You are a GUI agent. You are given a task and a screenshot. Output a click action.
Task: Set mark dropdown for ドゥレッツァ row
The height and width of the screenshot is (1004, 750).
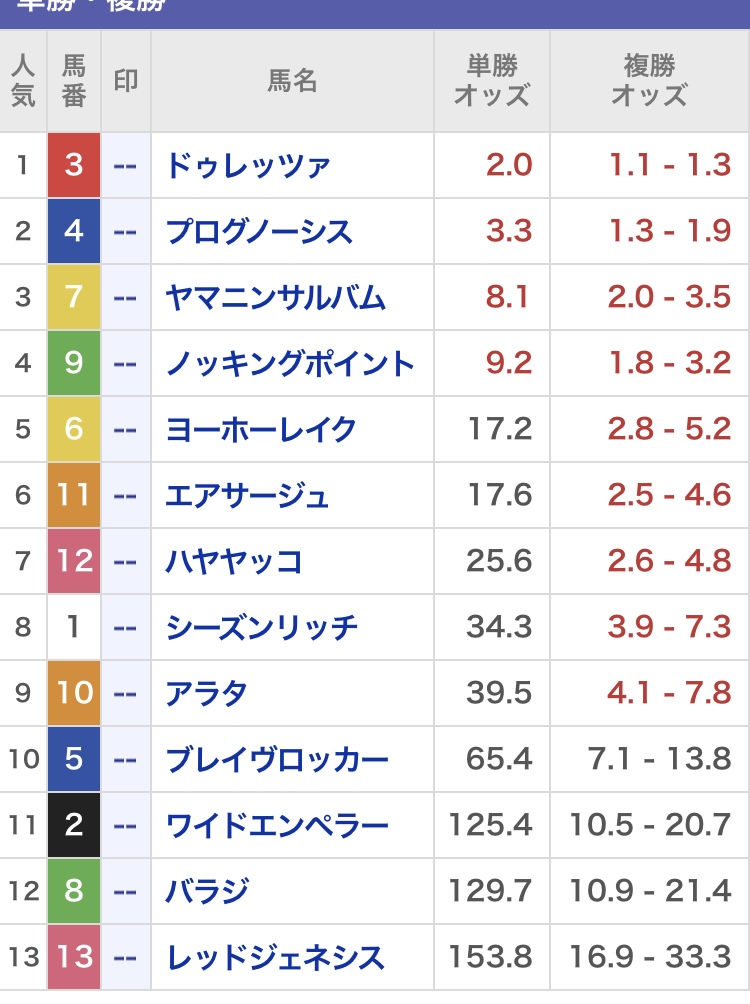click(125, 165)
